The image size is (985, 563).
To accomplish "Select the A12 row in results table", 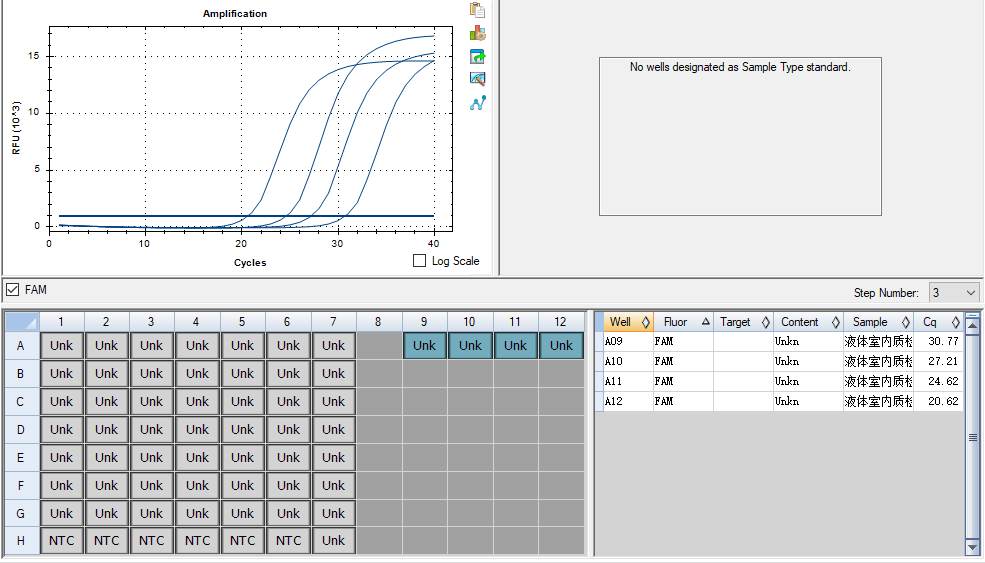I will point(779,402).
